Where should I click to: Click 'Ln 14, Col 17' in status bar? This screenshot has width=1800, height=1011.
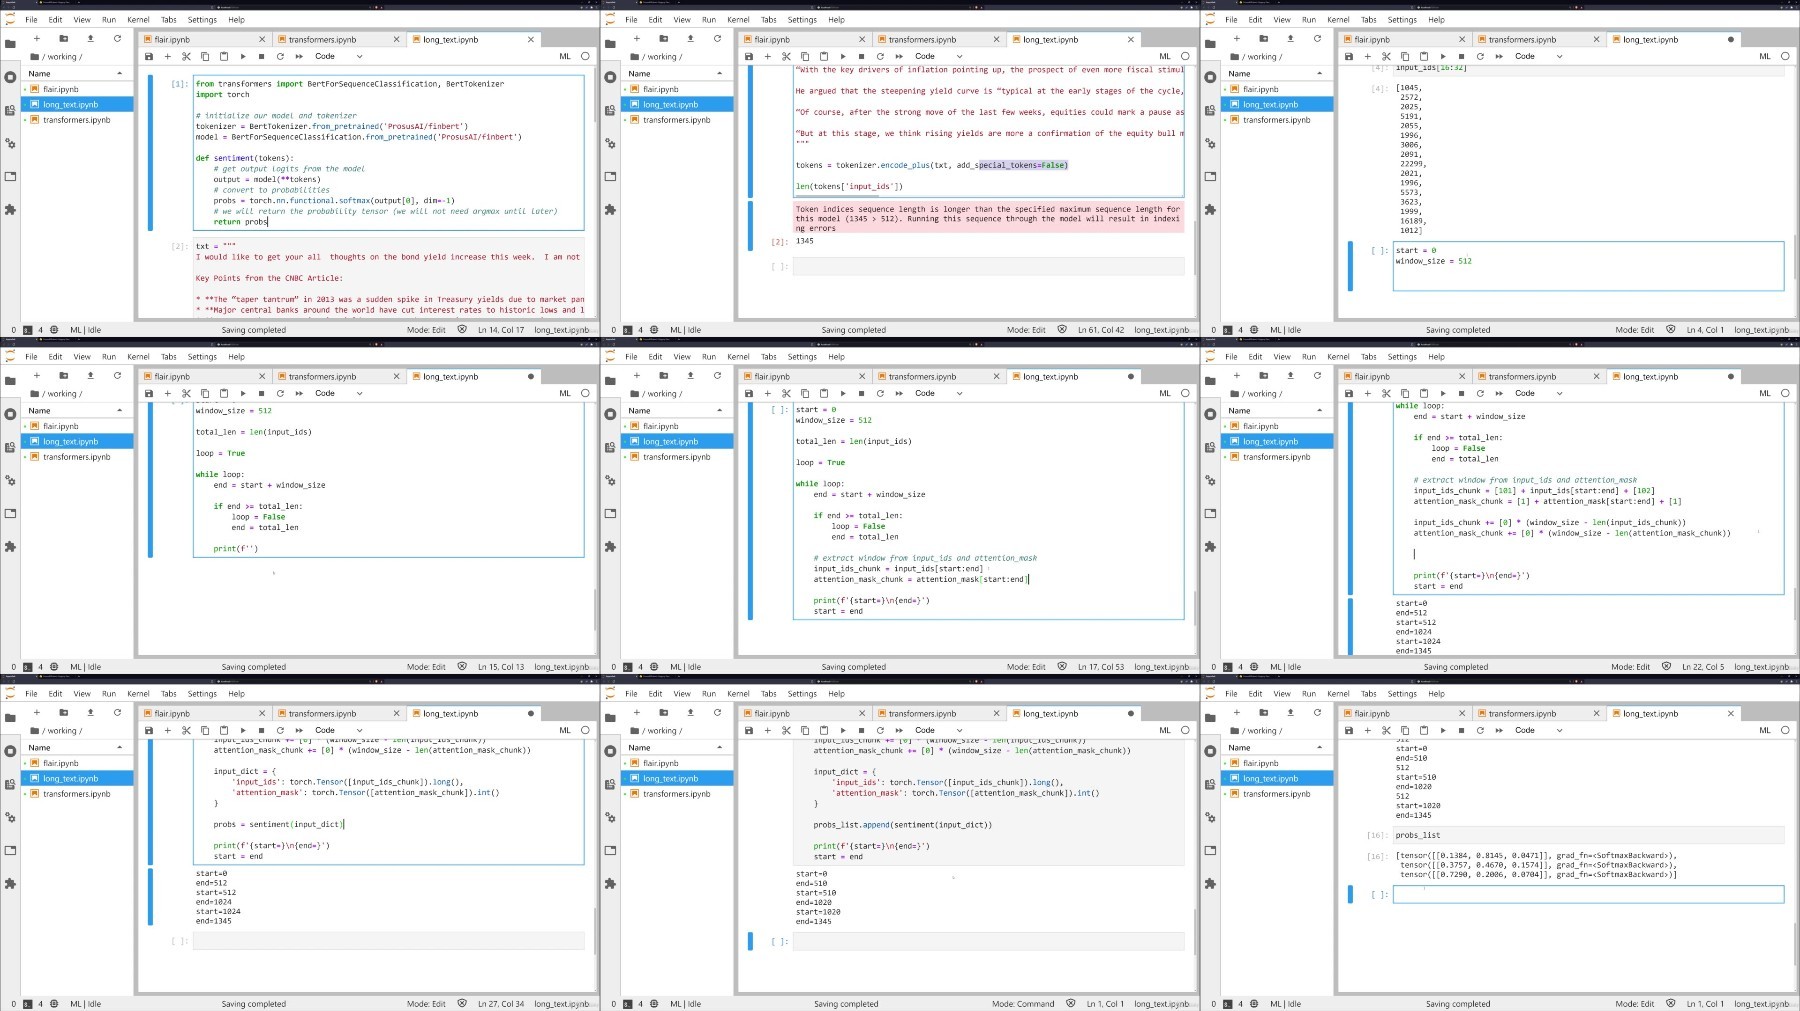tap(500, 329)
